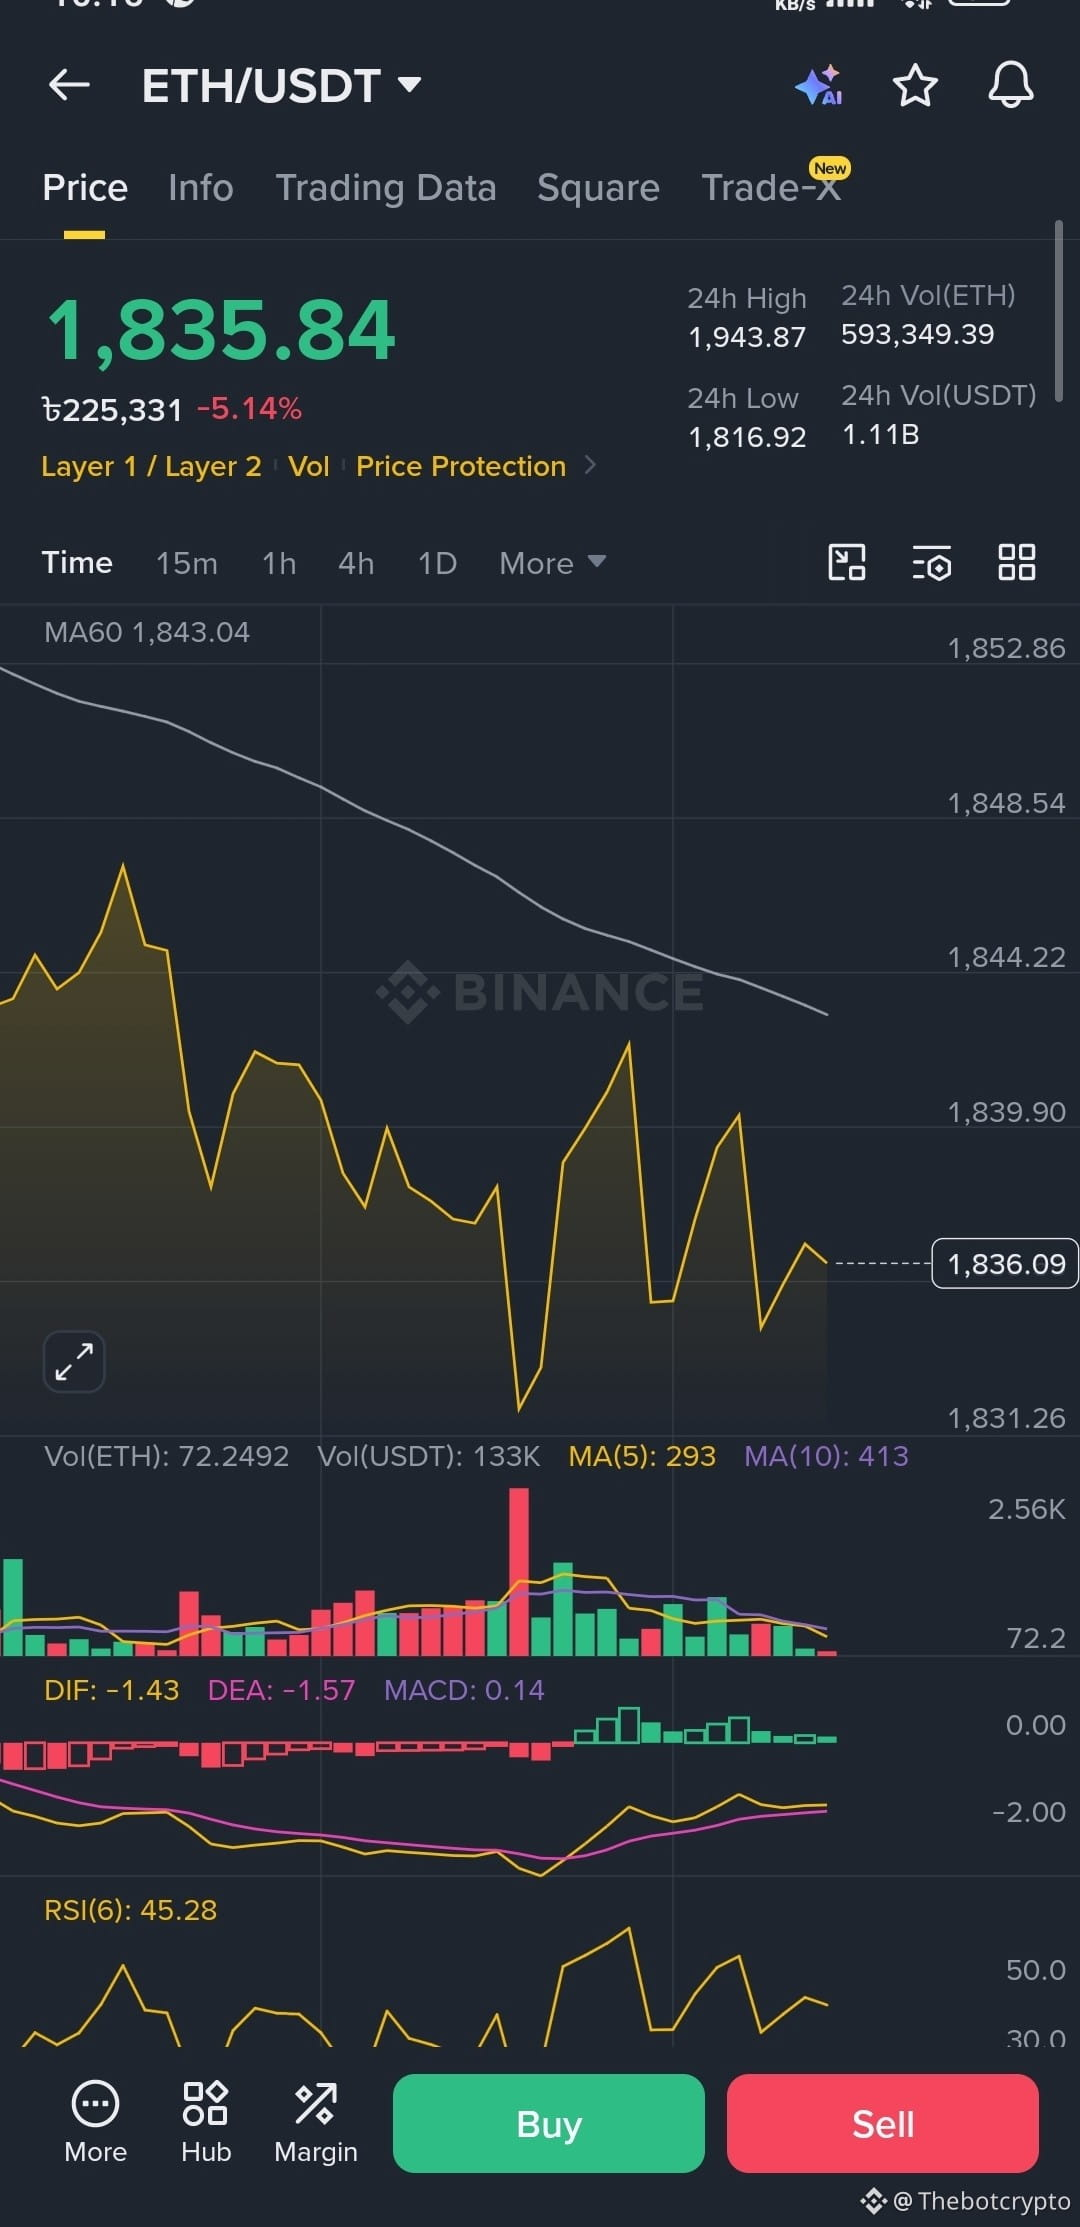The height and width of the screenshot is (2227, 1080).
Task: Select the 1D chart interval
Action: pos(437,563)
